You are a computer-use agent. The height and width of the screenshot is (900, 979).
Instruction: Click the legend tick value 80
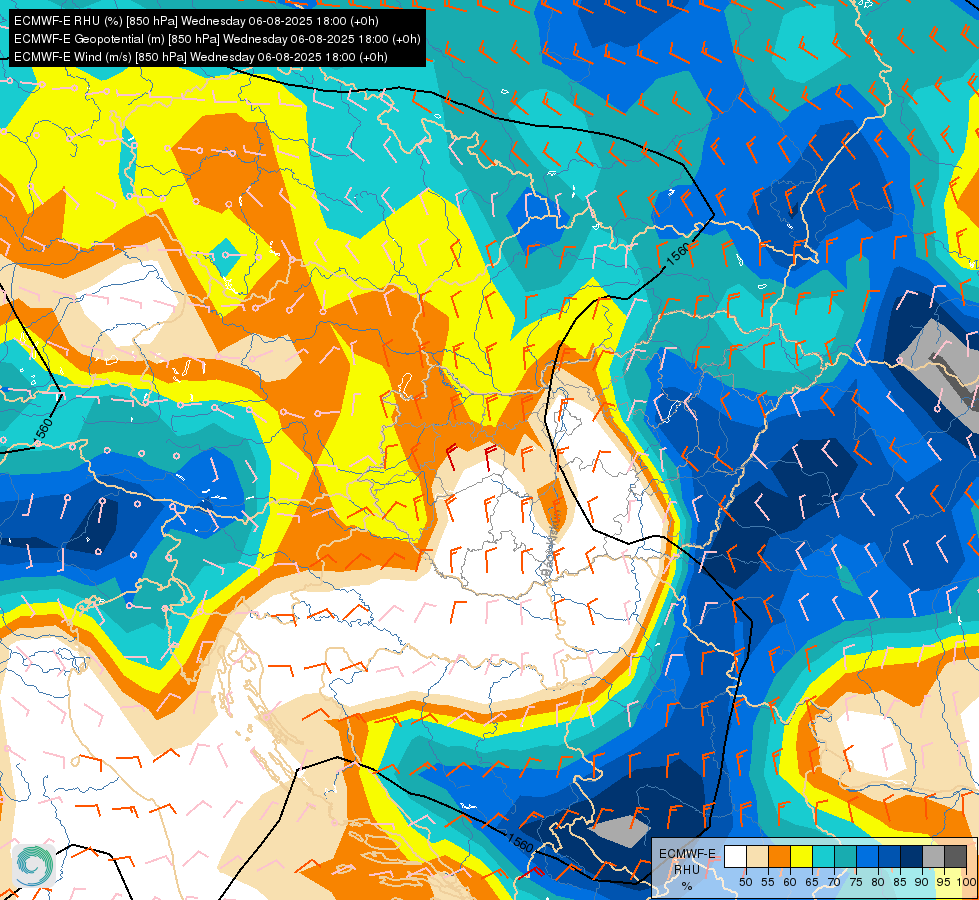click(x=878, y=882)
